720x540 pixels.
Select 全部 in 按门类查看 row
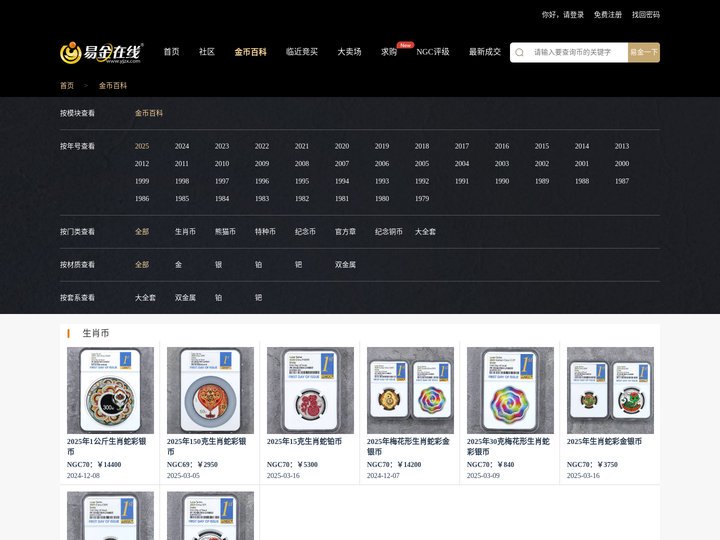pos(142,231)
